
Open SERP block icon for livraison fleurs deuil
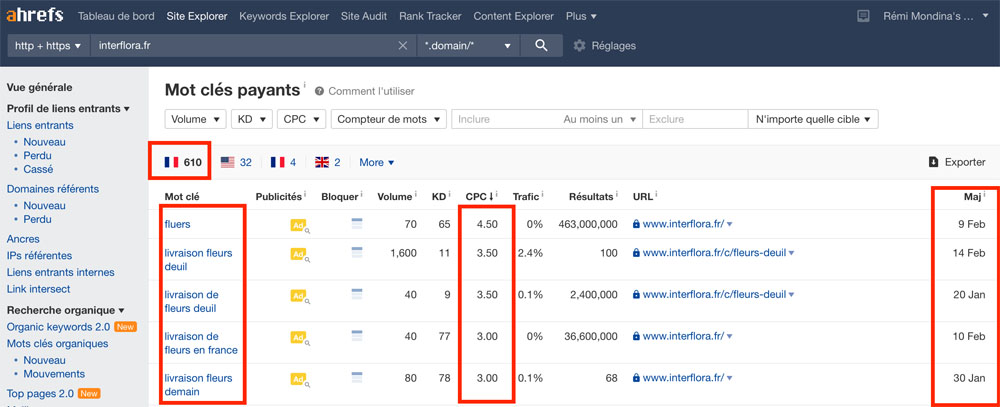pos(357,253)
